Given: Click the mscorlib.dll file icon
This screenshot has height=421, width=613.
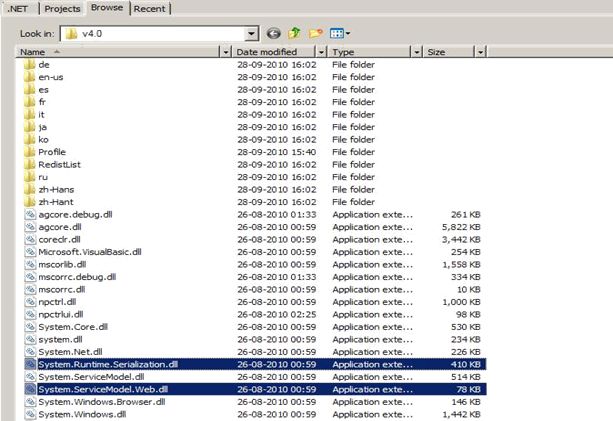Looking at the screenshot, I should click(x=30, y=265).
